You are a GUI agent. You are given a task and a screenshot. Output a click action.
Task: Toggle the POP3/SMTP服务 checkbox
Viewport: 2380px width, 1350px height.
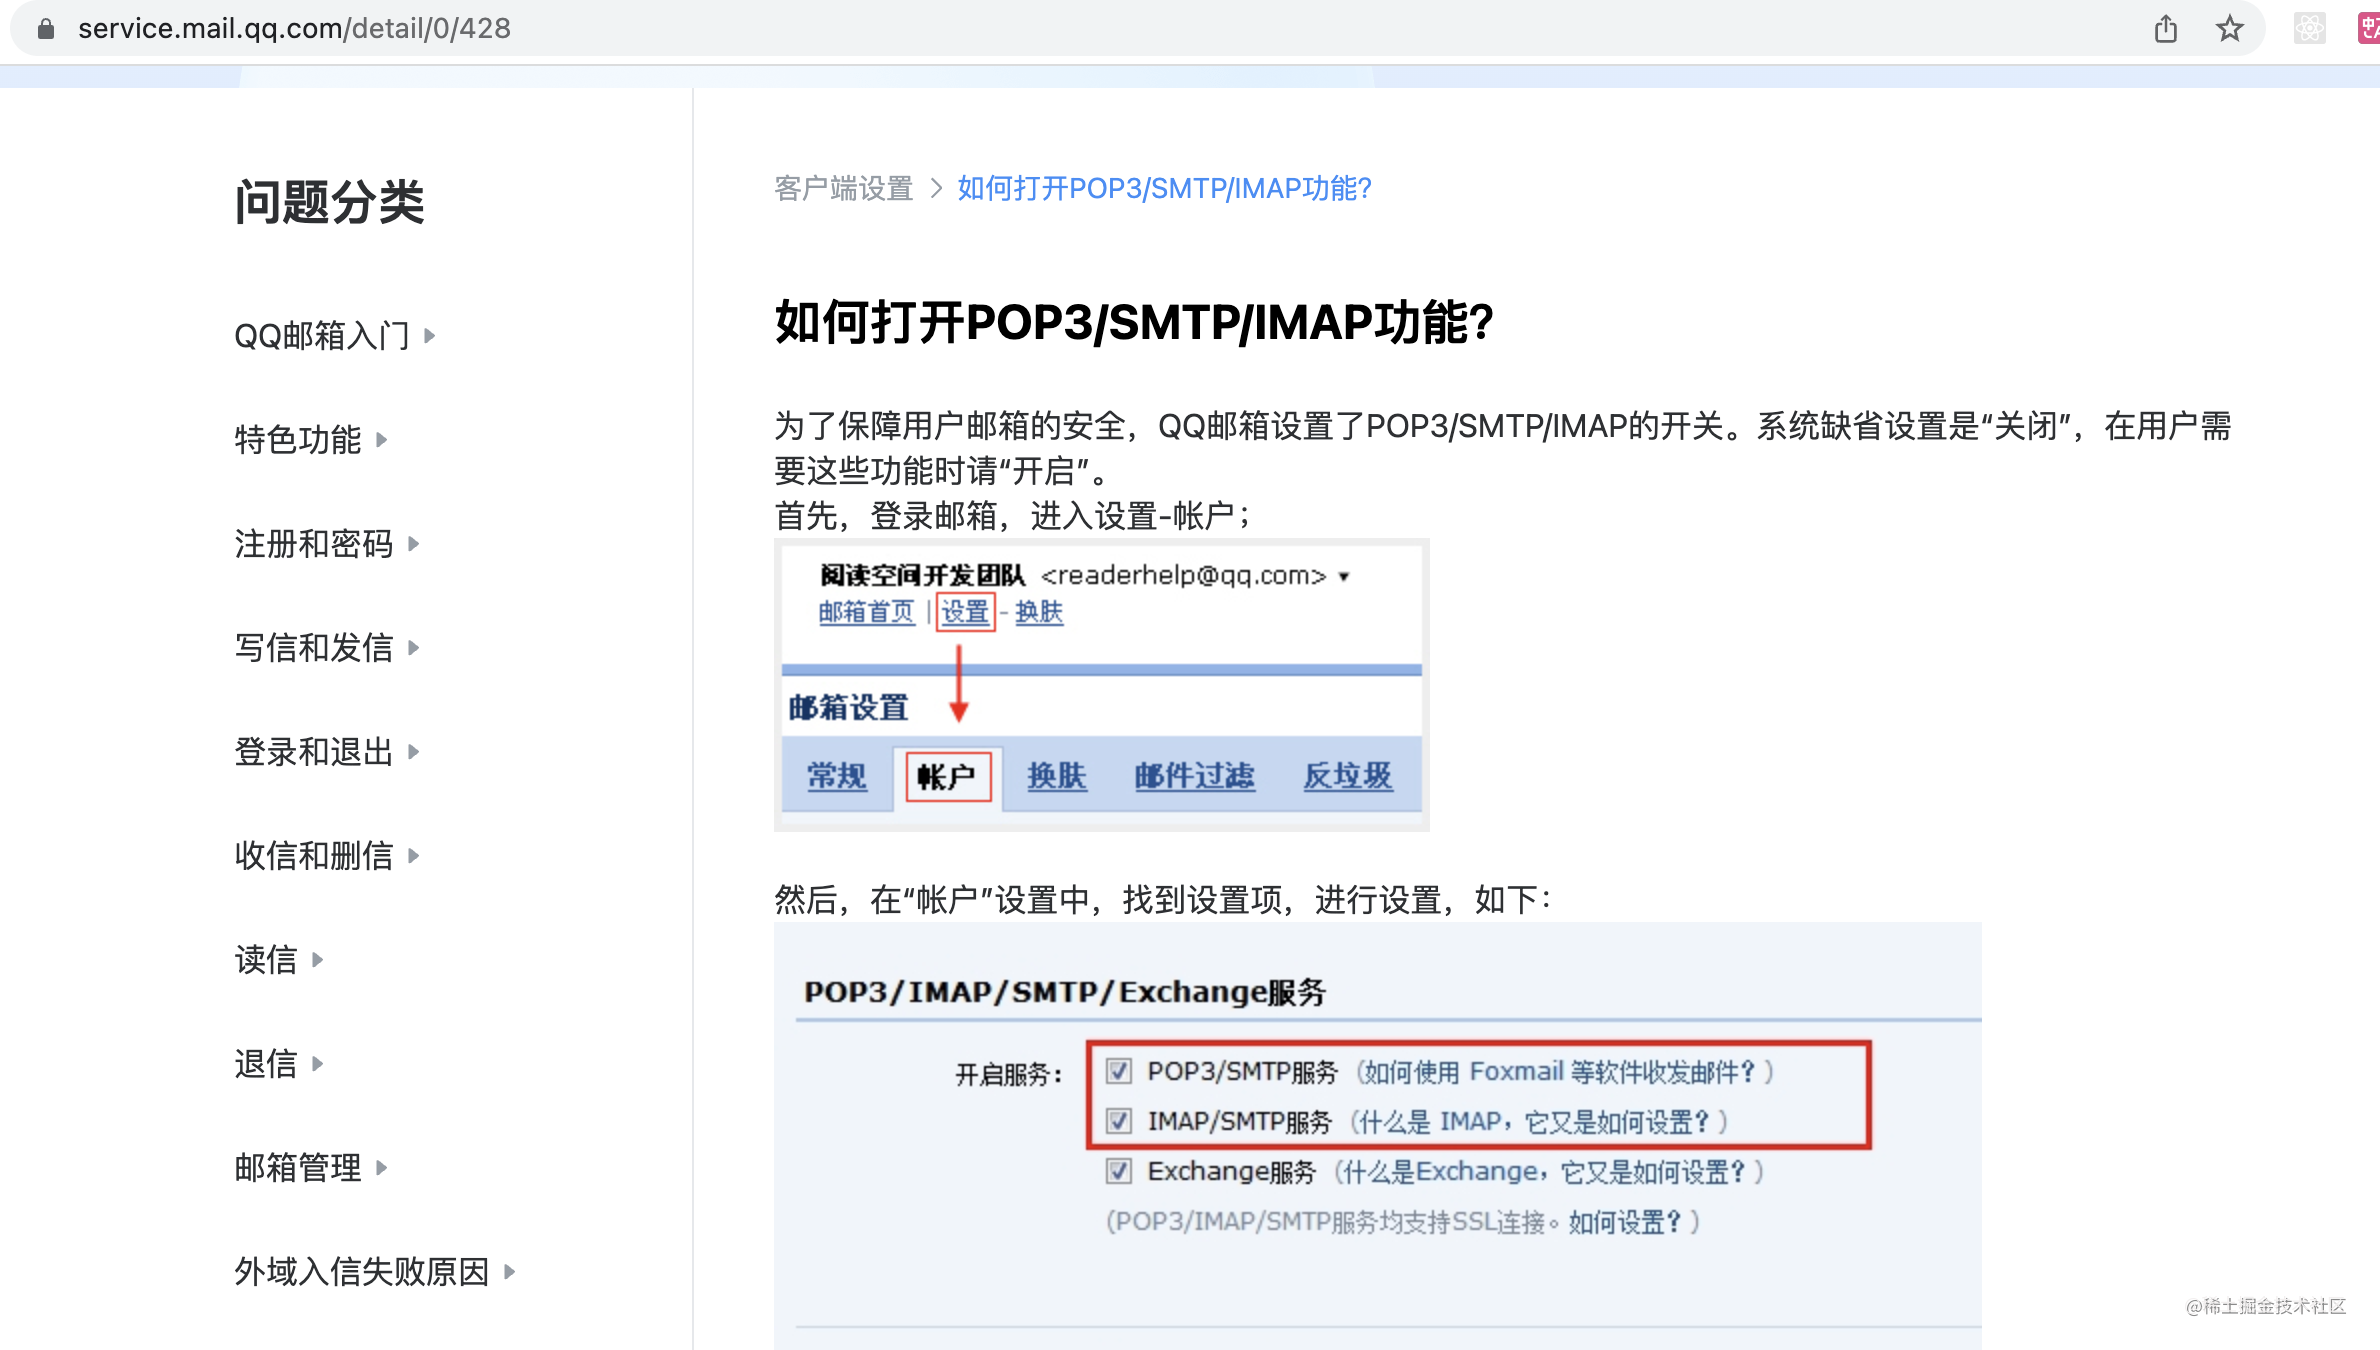point(1119,1071)
